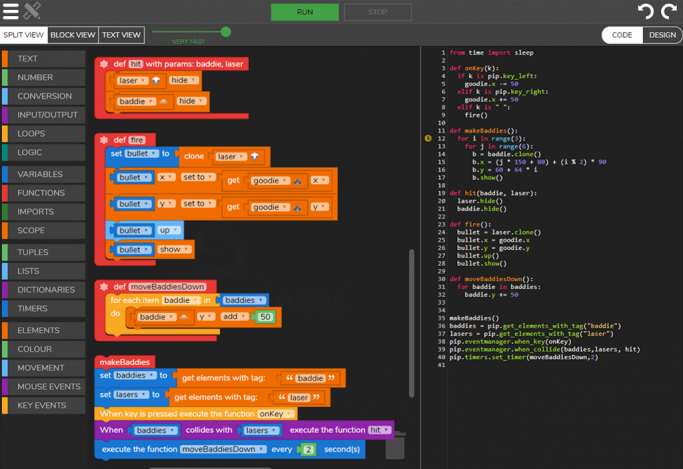Open the Timers block category
Screen dimensions: 683x469
44,308
